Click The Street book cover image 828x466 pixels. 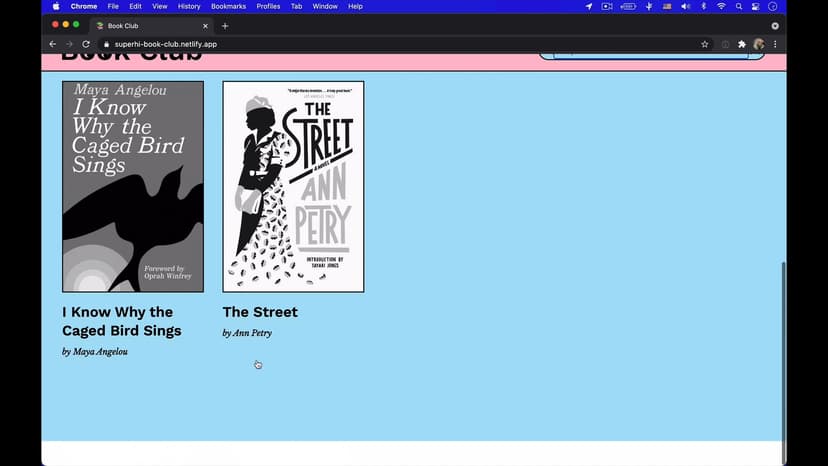click(x=293, y=186)
